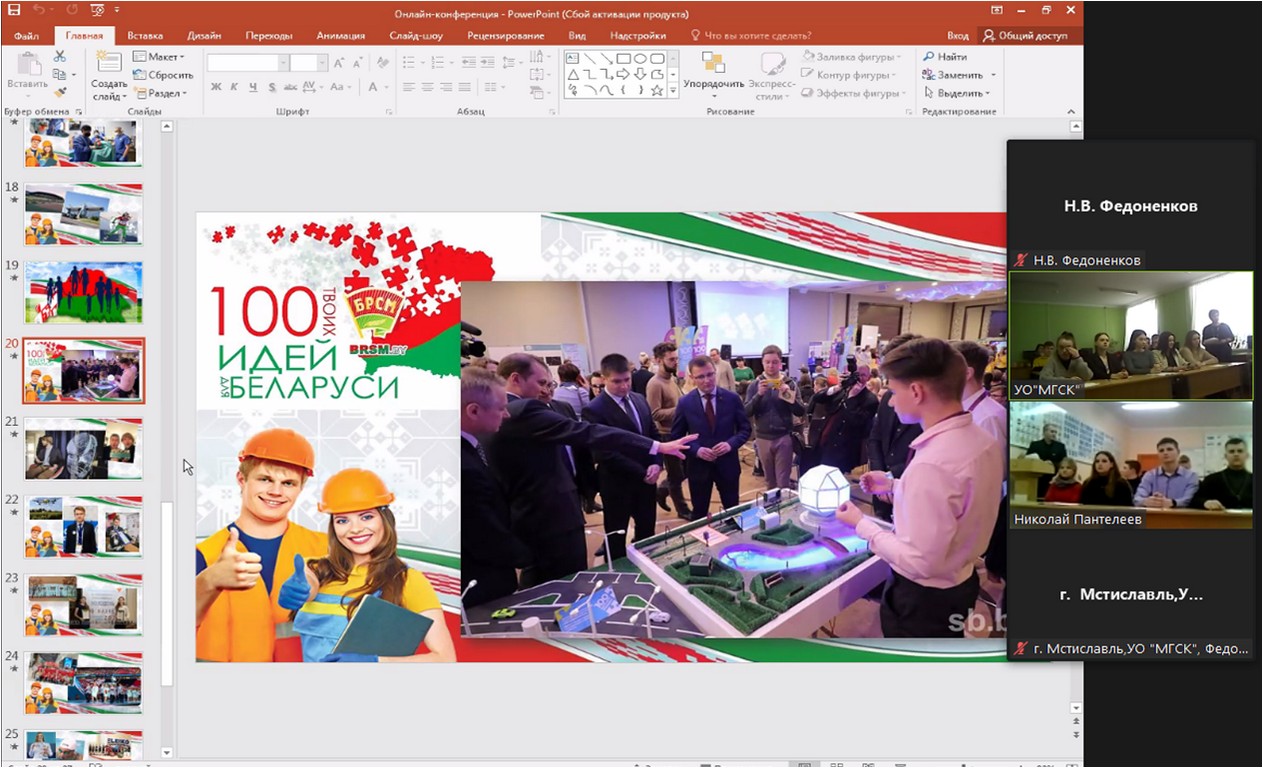Open the Файл menu

(x=27, y=35)
